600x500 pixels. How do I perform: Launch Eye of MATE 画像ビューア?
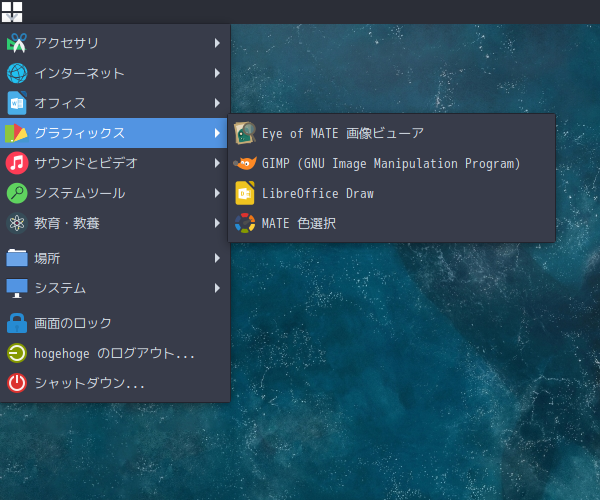click(x=391, y=133)
